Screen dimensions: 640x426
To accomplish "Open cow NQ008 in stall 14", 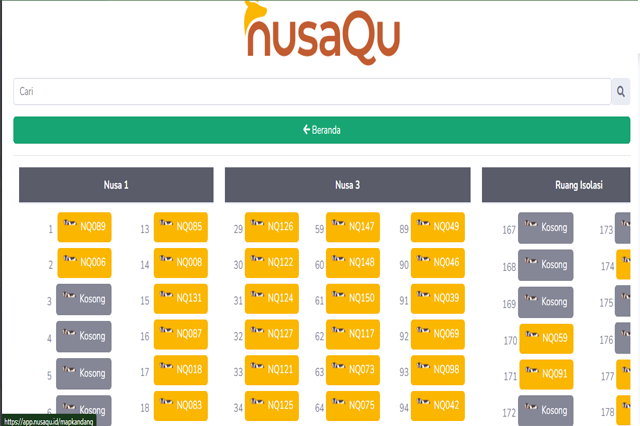I will 181,263.
